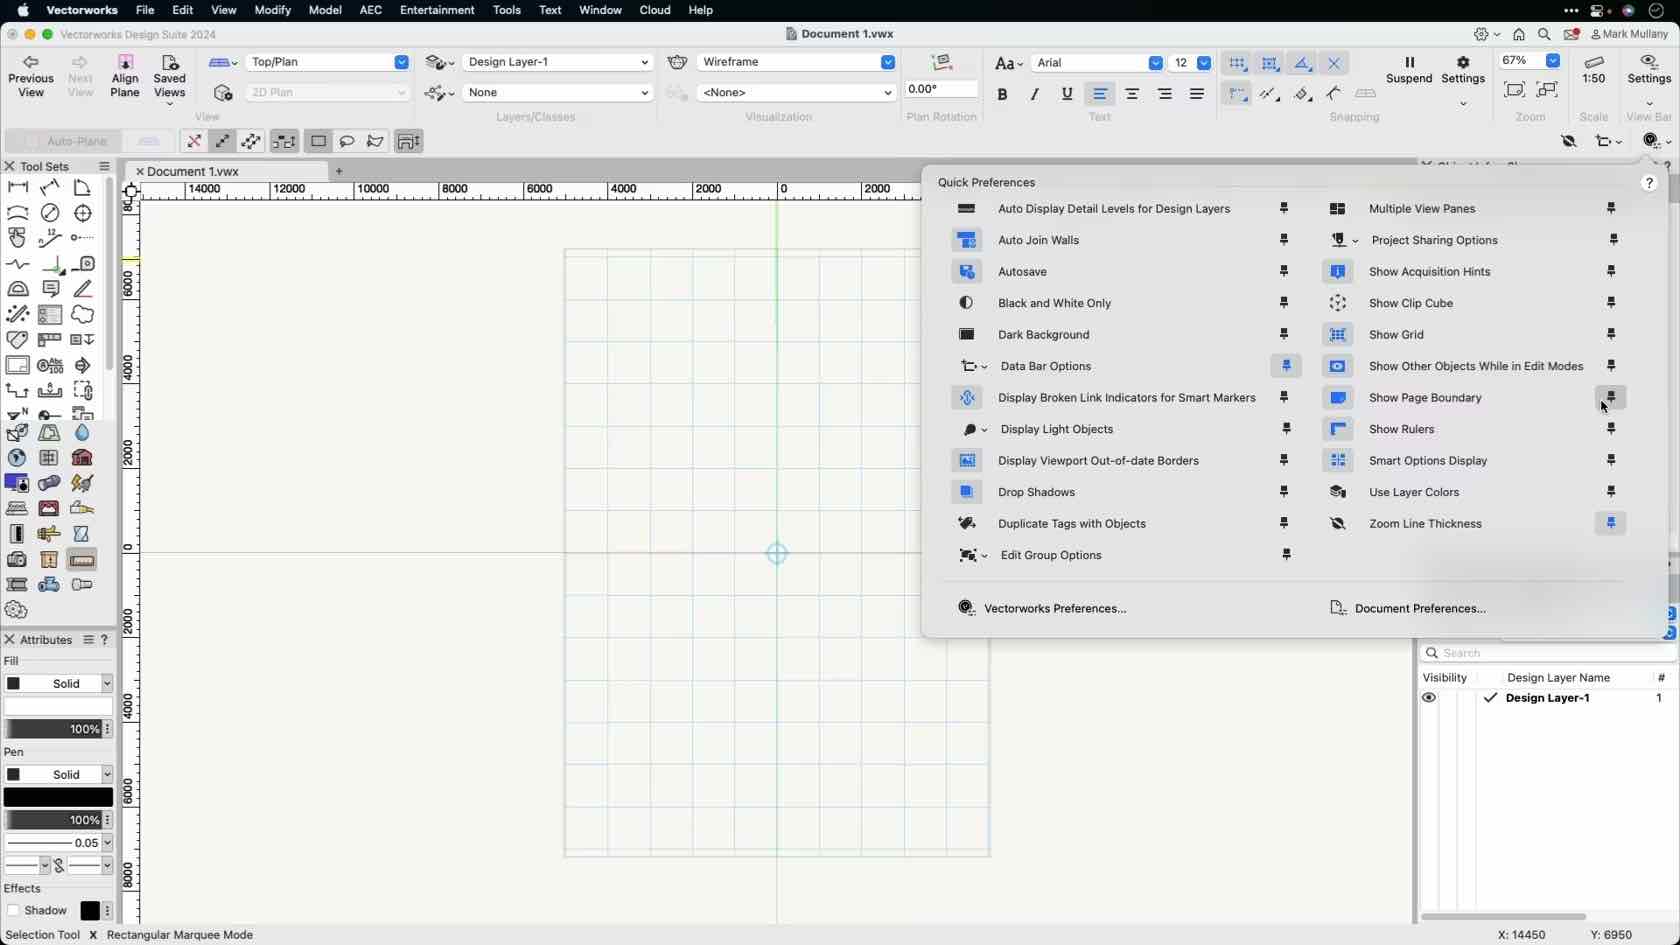Toggle Design Layer-1 visibility eye
Image resolution: width=1680 pixels, height=945 pixels.
(1429, 698)
